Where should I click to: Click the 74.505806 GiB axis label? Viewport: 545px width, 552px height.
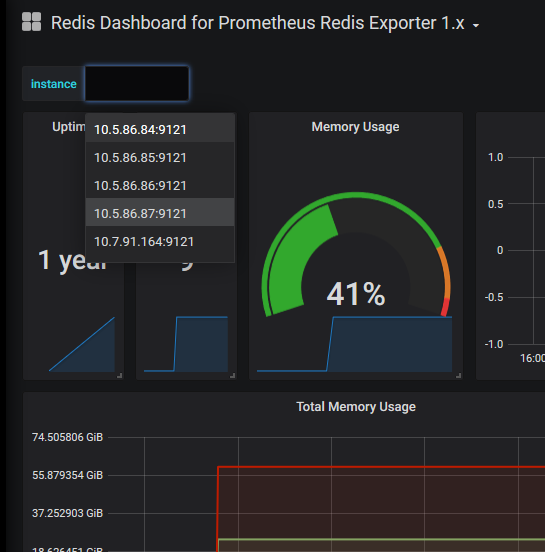pyautogui.click(x=68, y=437)
